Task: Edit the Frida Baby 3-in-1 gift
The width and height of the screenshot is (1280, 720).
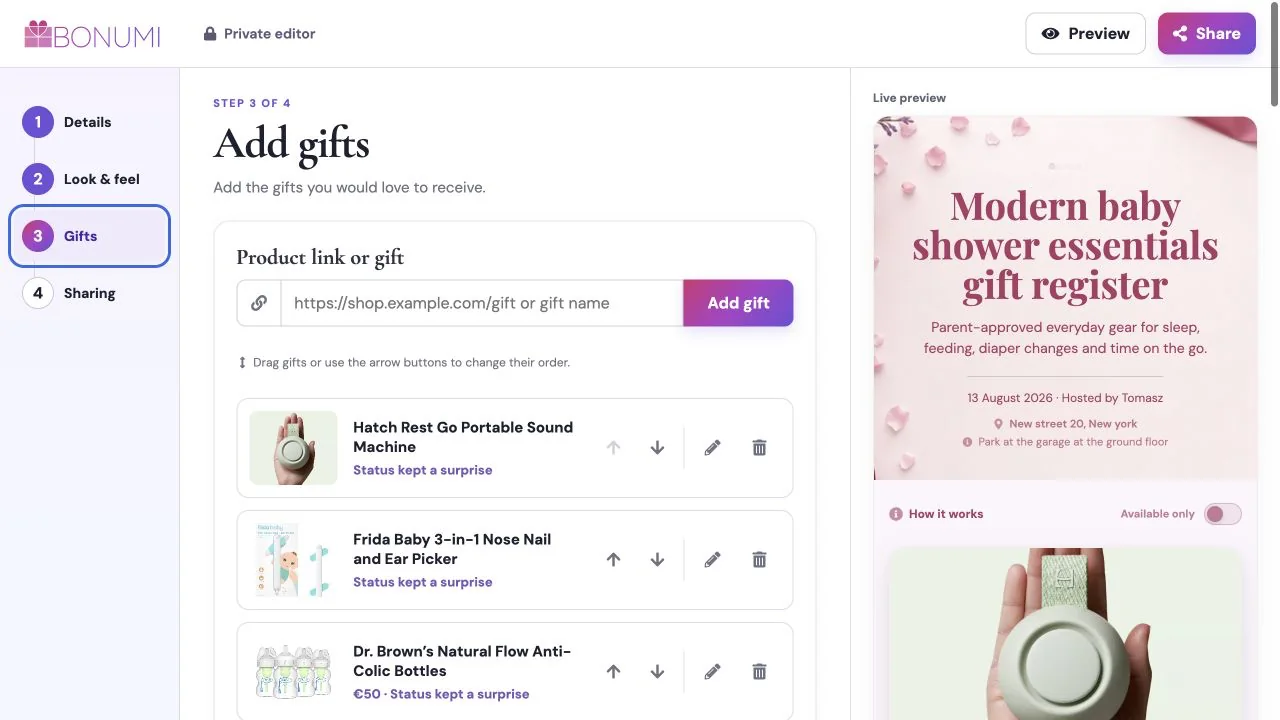Action: 712,560
